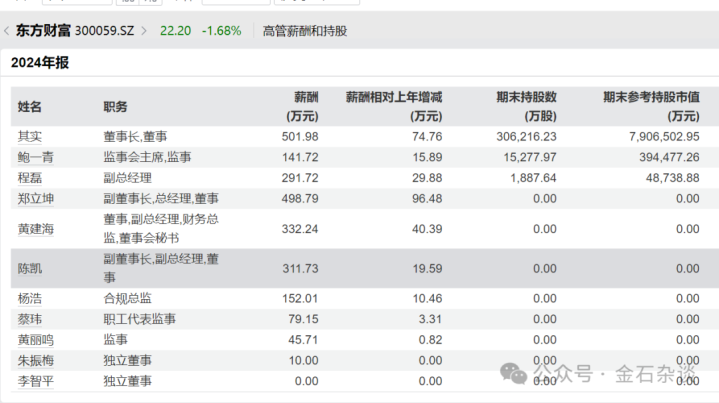The image size is (719, 403).
Task: Open executive profile for 蔡玮
Action: coord(30,319)
